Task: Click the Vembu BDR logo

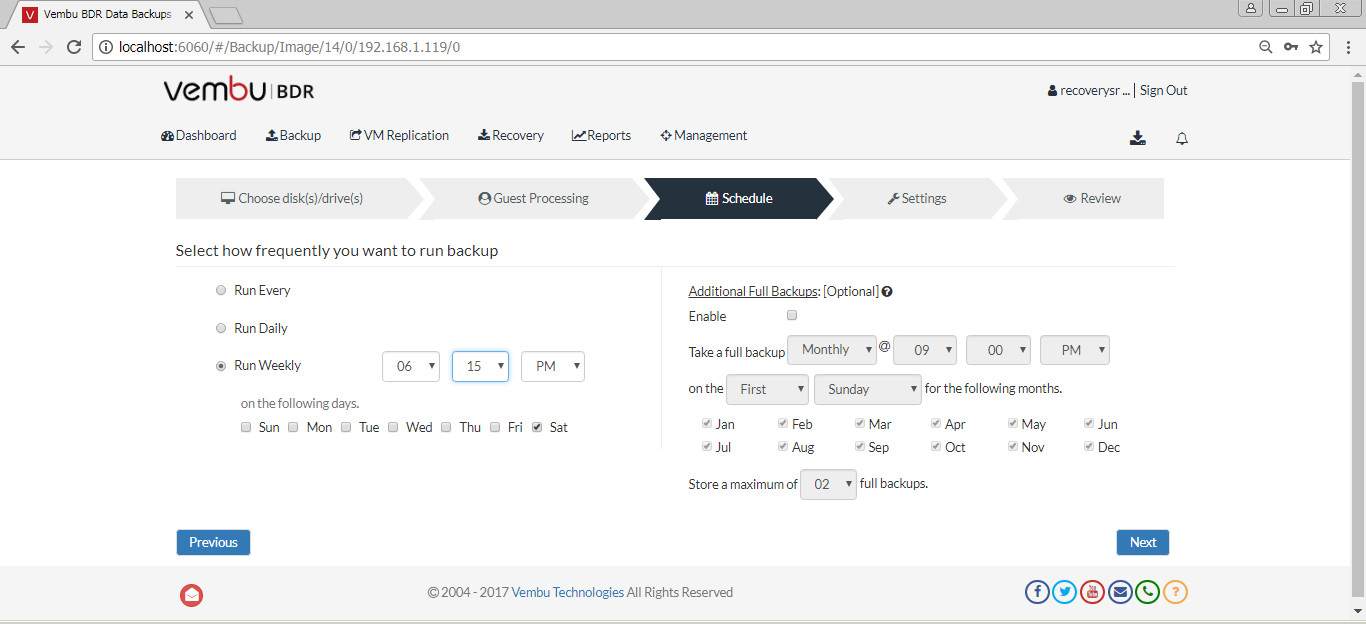Action: [x=239, y=90]
